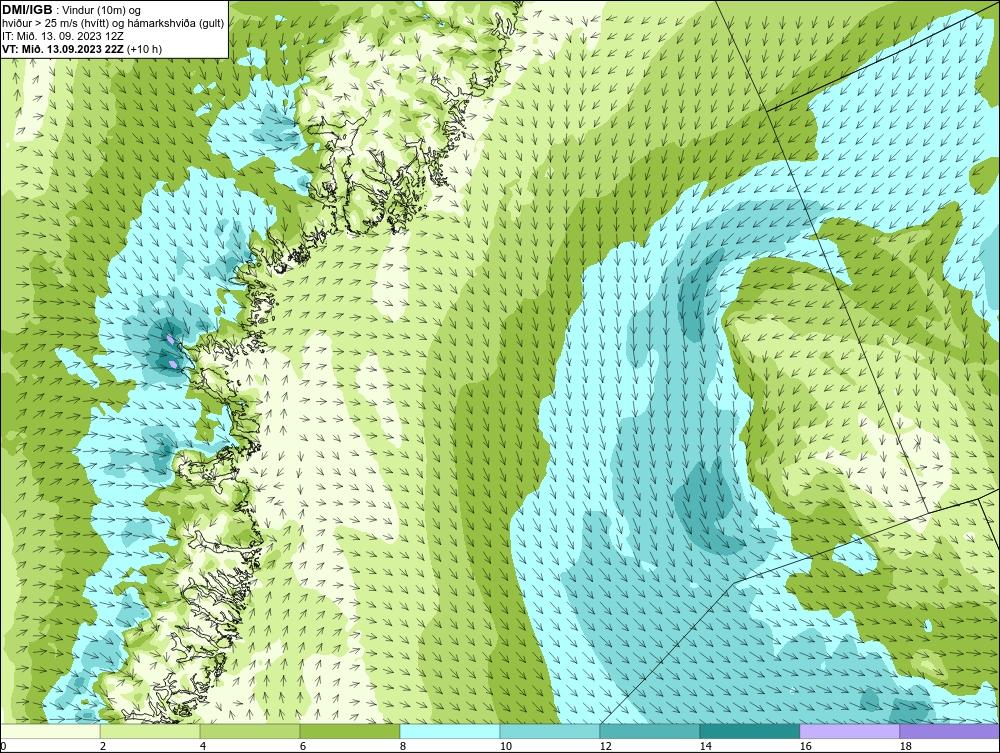Click the legend scale label '0'

click(x=3, y=746)
